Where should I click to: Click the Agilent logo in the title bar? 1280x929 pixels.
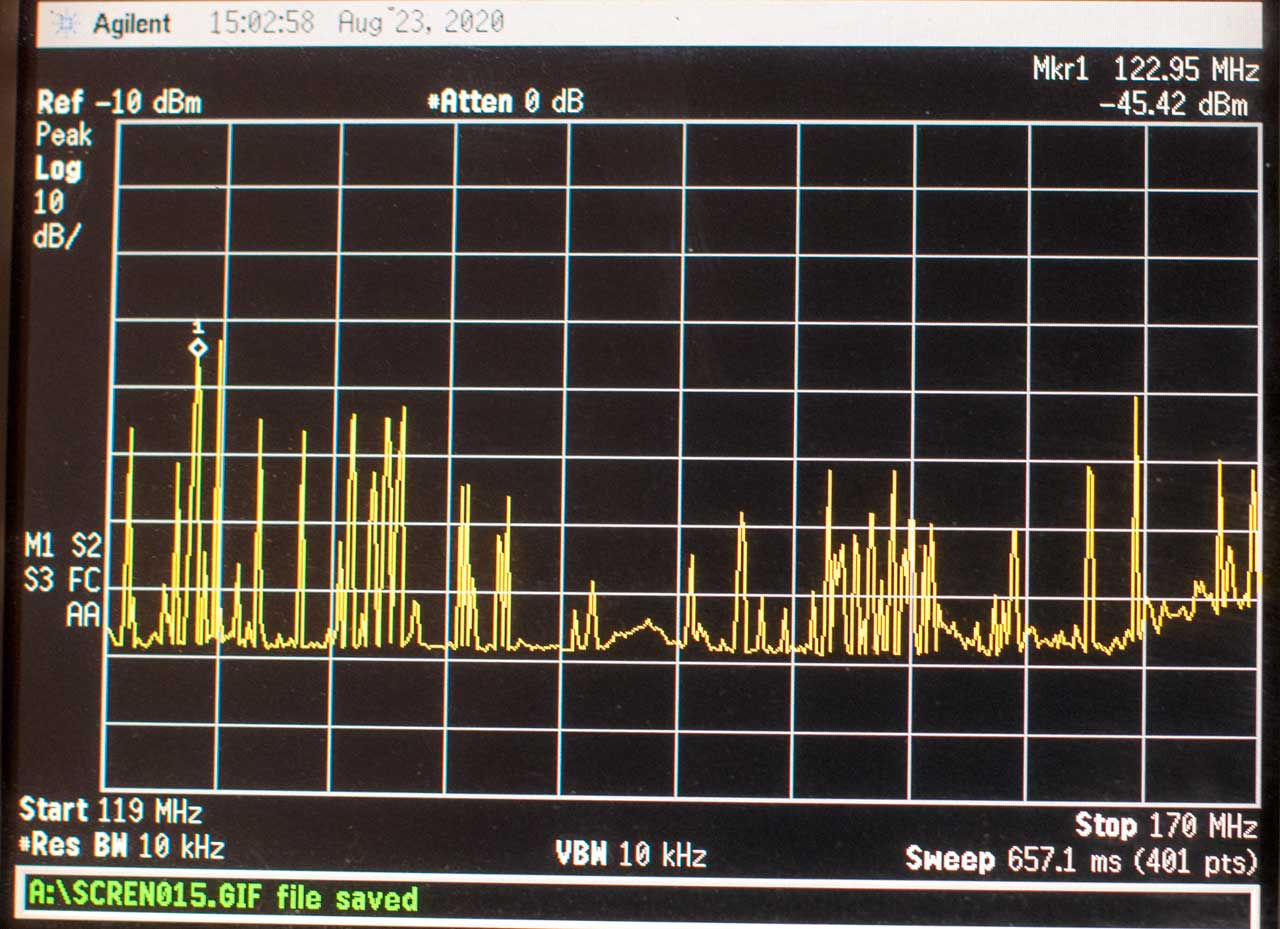[x=115, y=23]
